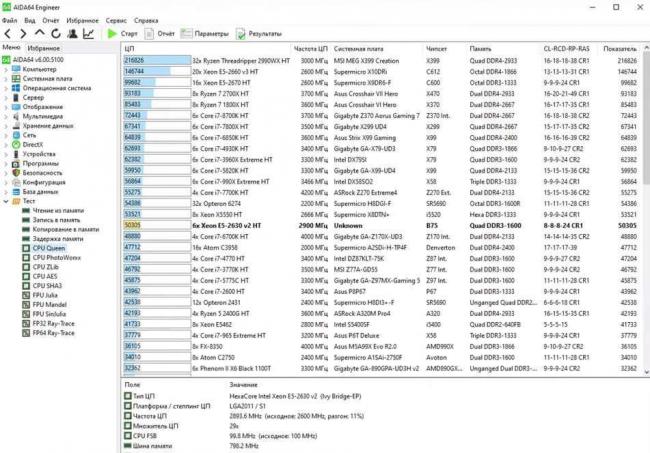Select the Программы tree icon
Viewport: 650px width, 453px height.
tap(16, 163)
